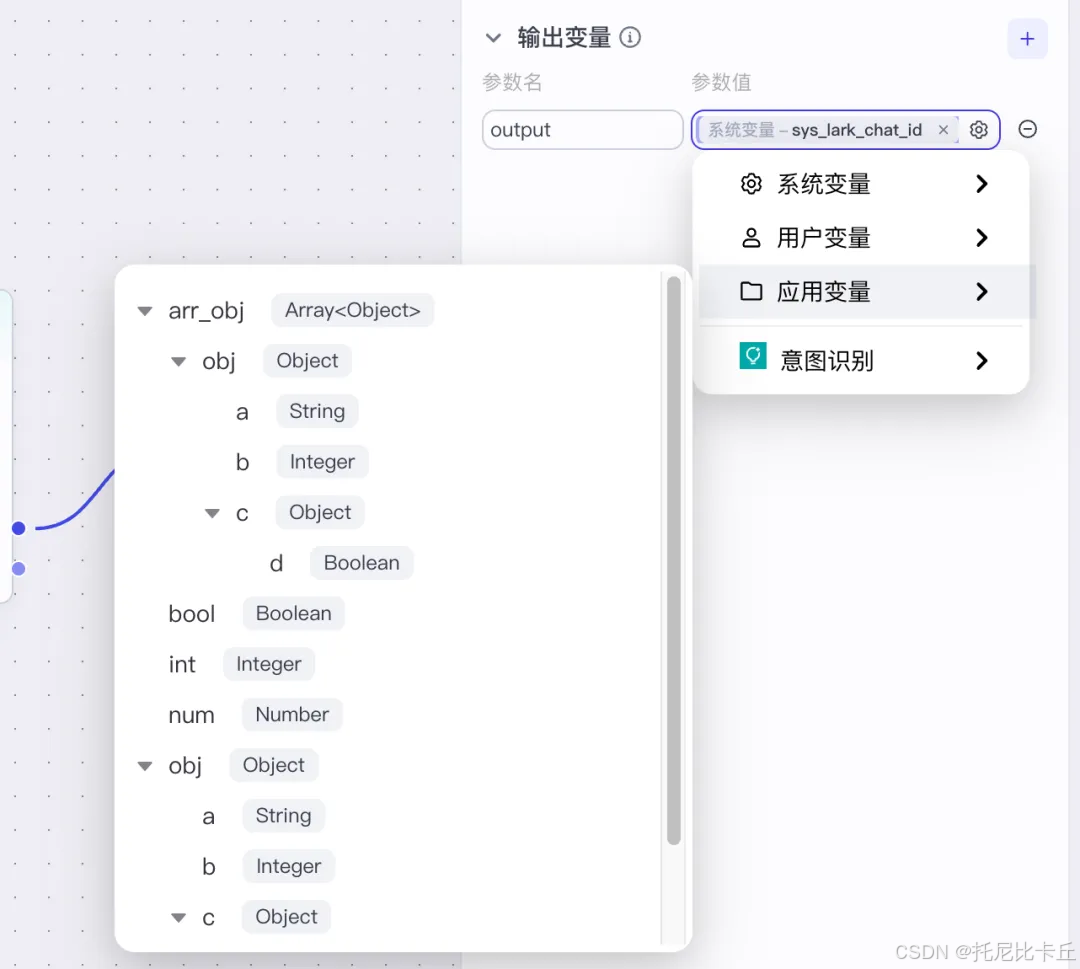Click the sys_lark_chat_id value selector field
The width and height of the screenshot is (1080, 969).
coord(845,129)
